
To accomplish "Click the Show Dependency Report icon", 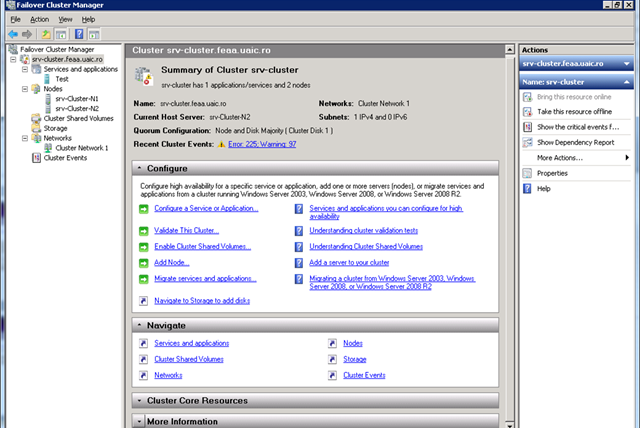I will coord(528,143).
